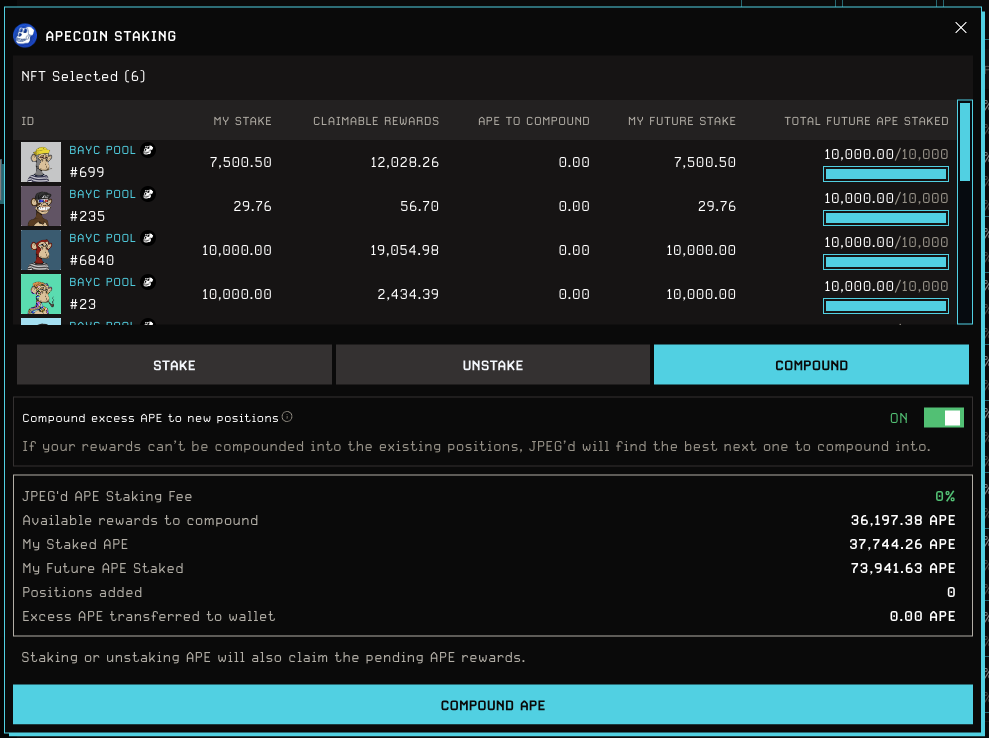The image size is (989, 738).
Task: Disable compound excess APE to new positions
Action: click(x=943, y=418)
